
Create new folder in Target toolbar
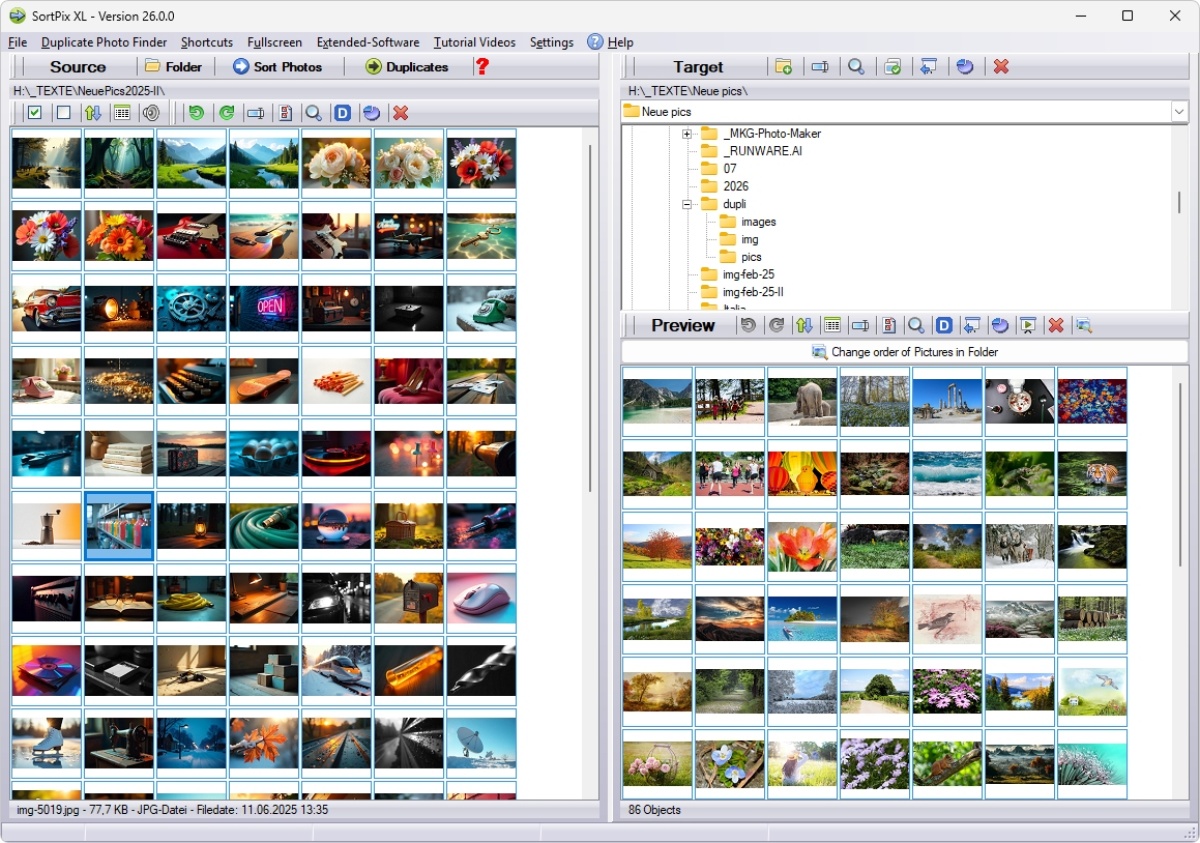(x=784, y=67)
